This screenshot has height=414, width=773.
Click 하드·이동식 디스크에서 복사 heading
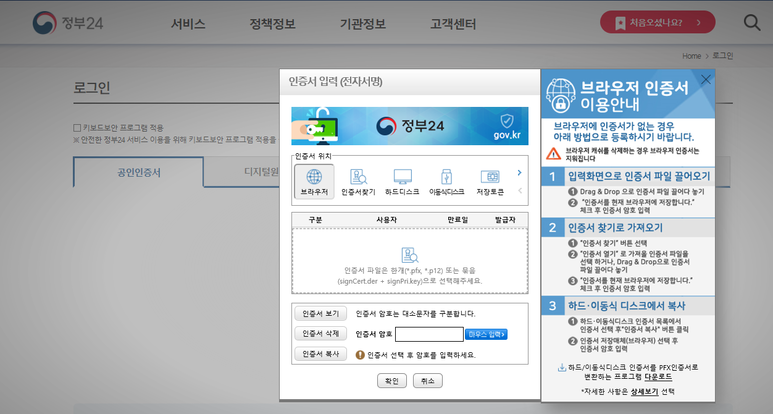tap(627, 306)
